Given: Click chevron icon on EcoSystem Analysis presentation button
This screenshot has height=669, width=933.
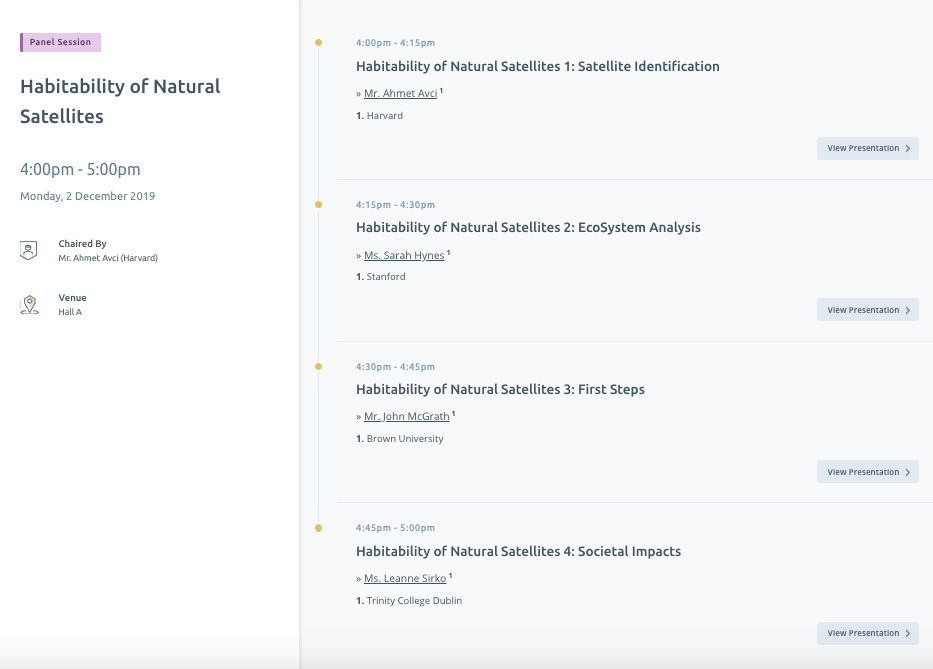Looking at the screenshot, I should (908, 310).
